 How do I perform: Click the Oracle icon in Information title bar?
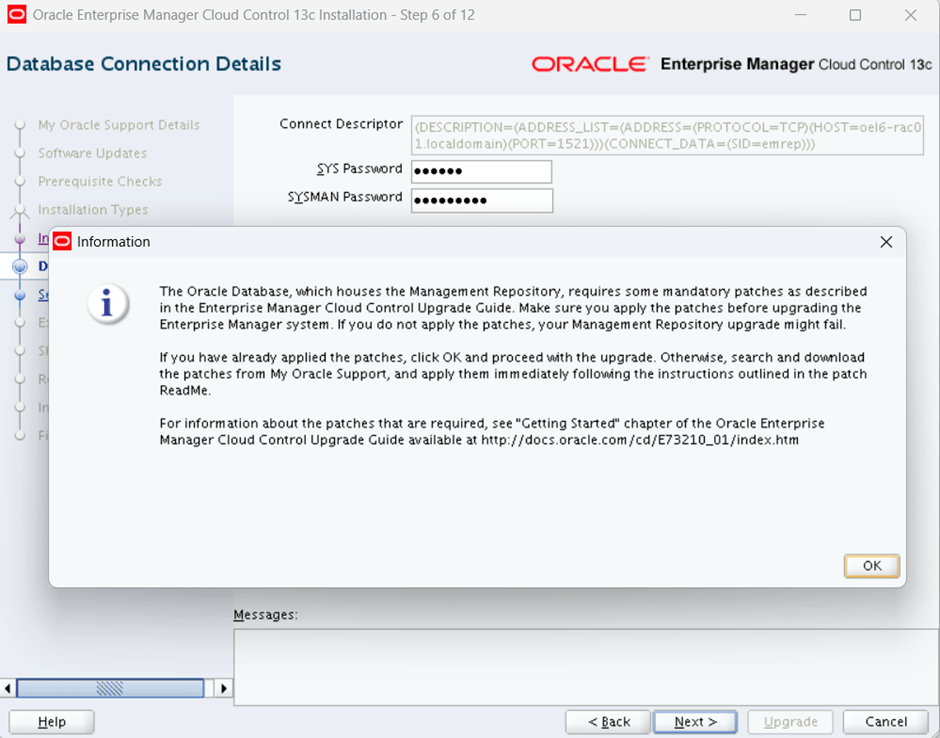pyautogui.click(x=62, y=242)
